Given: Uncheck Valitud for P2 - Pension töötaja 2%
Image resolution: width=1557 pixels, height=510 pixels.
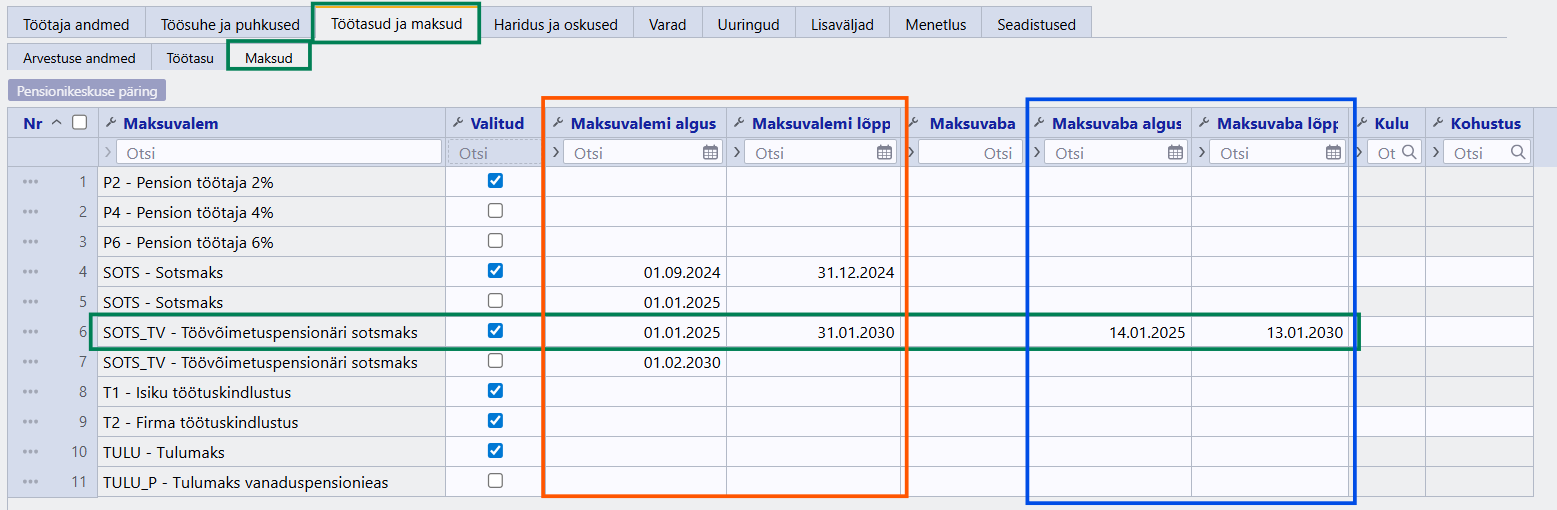Looking at the screenshot, I should tap(495, 181).
